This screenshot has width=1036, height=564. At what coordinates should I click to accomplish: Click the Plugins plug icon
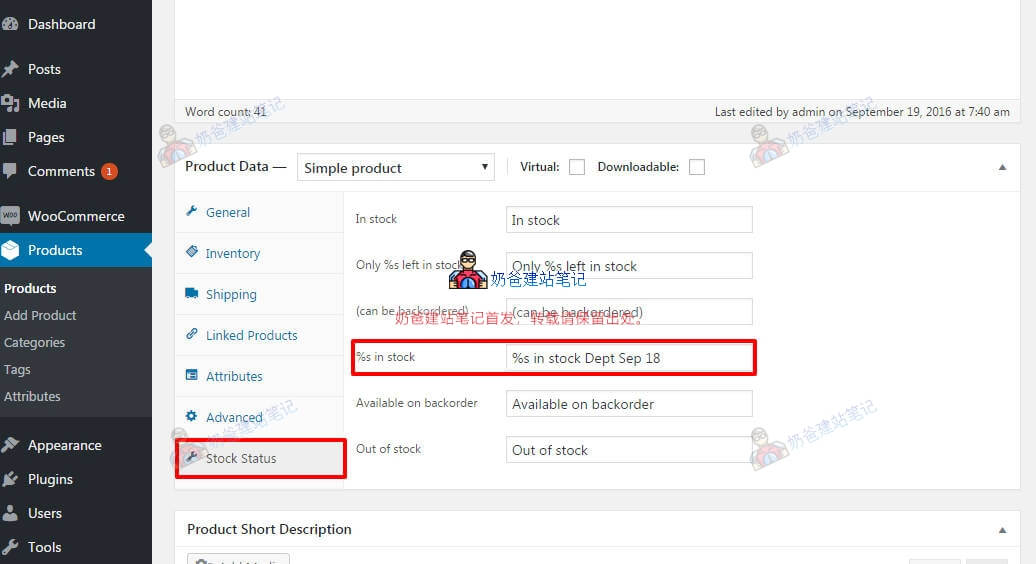coord(10,479)
